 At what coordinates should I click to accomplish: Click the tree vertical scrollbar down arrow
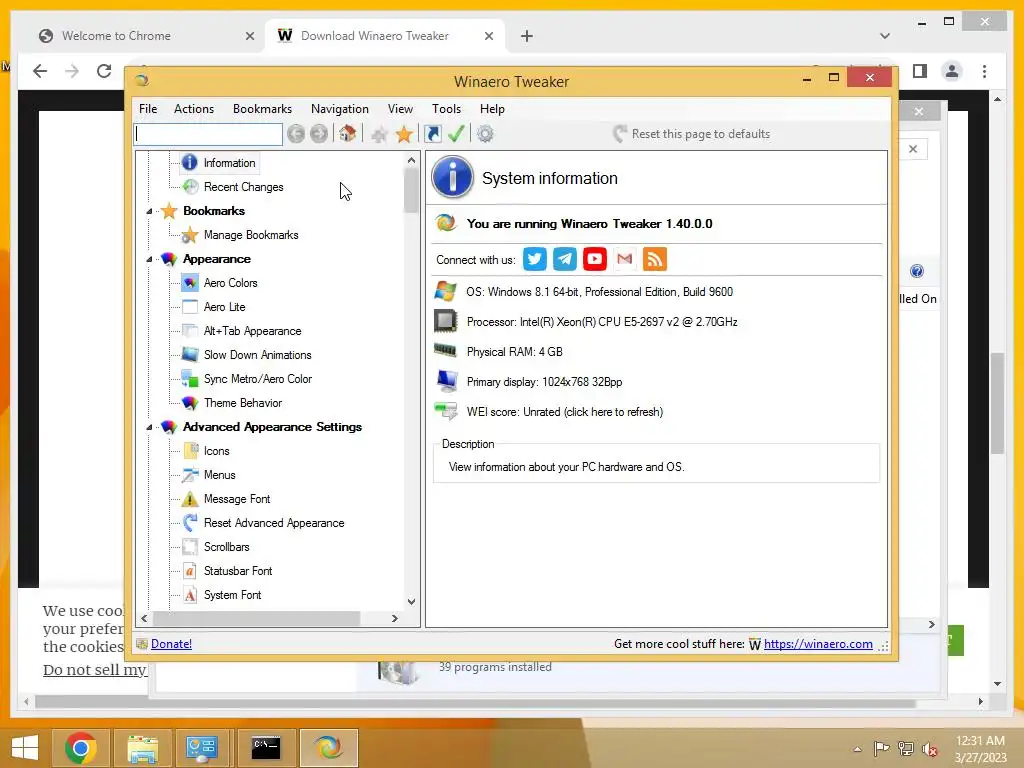coord(411,601)
